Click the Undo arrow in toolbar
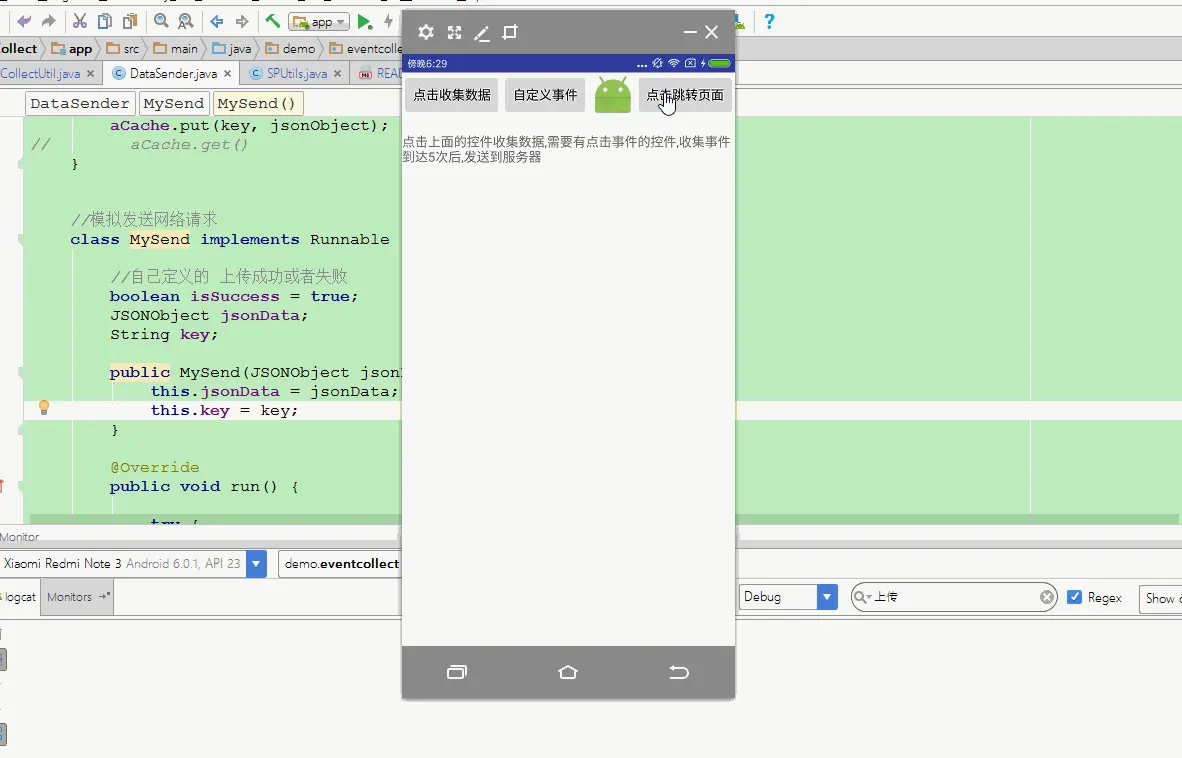Viewport: 1182px width, 758px height. (23, 22)
